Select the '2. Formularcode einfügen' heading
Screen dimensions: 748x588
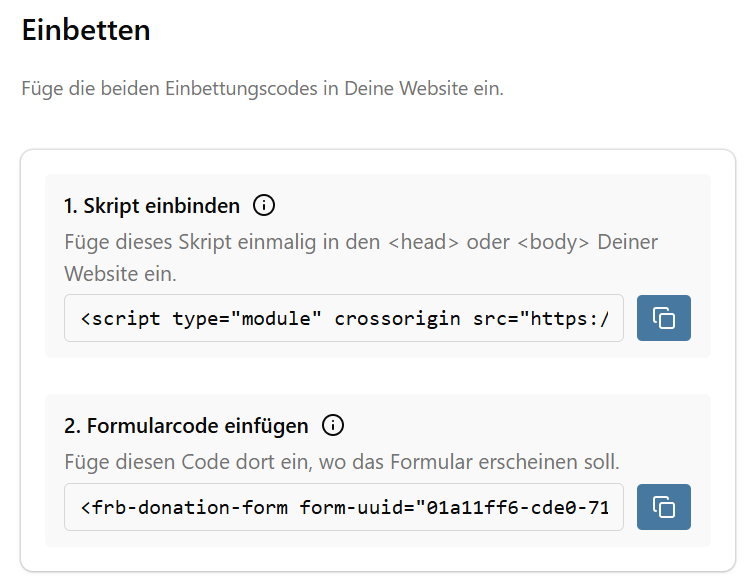tap(187, 426)
